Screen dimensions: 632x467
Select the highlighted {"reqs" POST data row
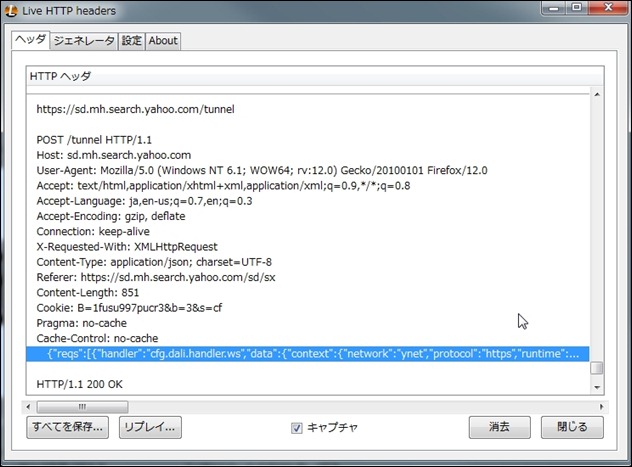308,354
